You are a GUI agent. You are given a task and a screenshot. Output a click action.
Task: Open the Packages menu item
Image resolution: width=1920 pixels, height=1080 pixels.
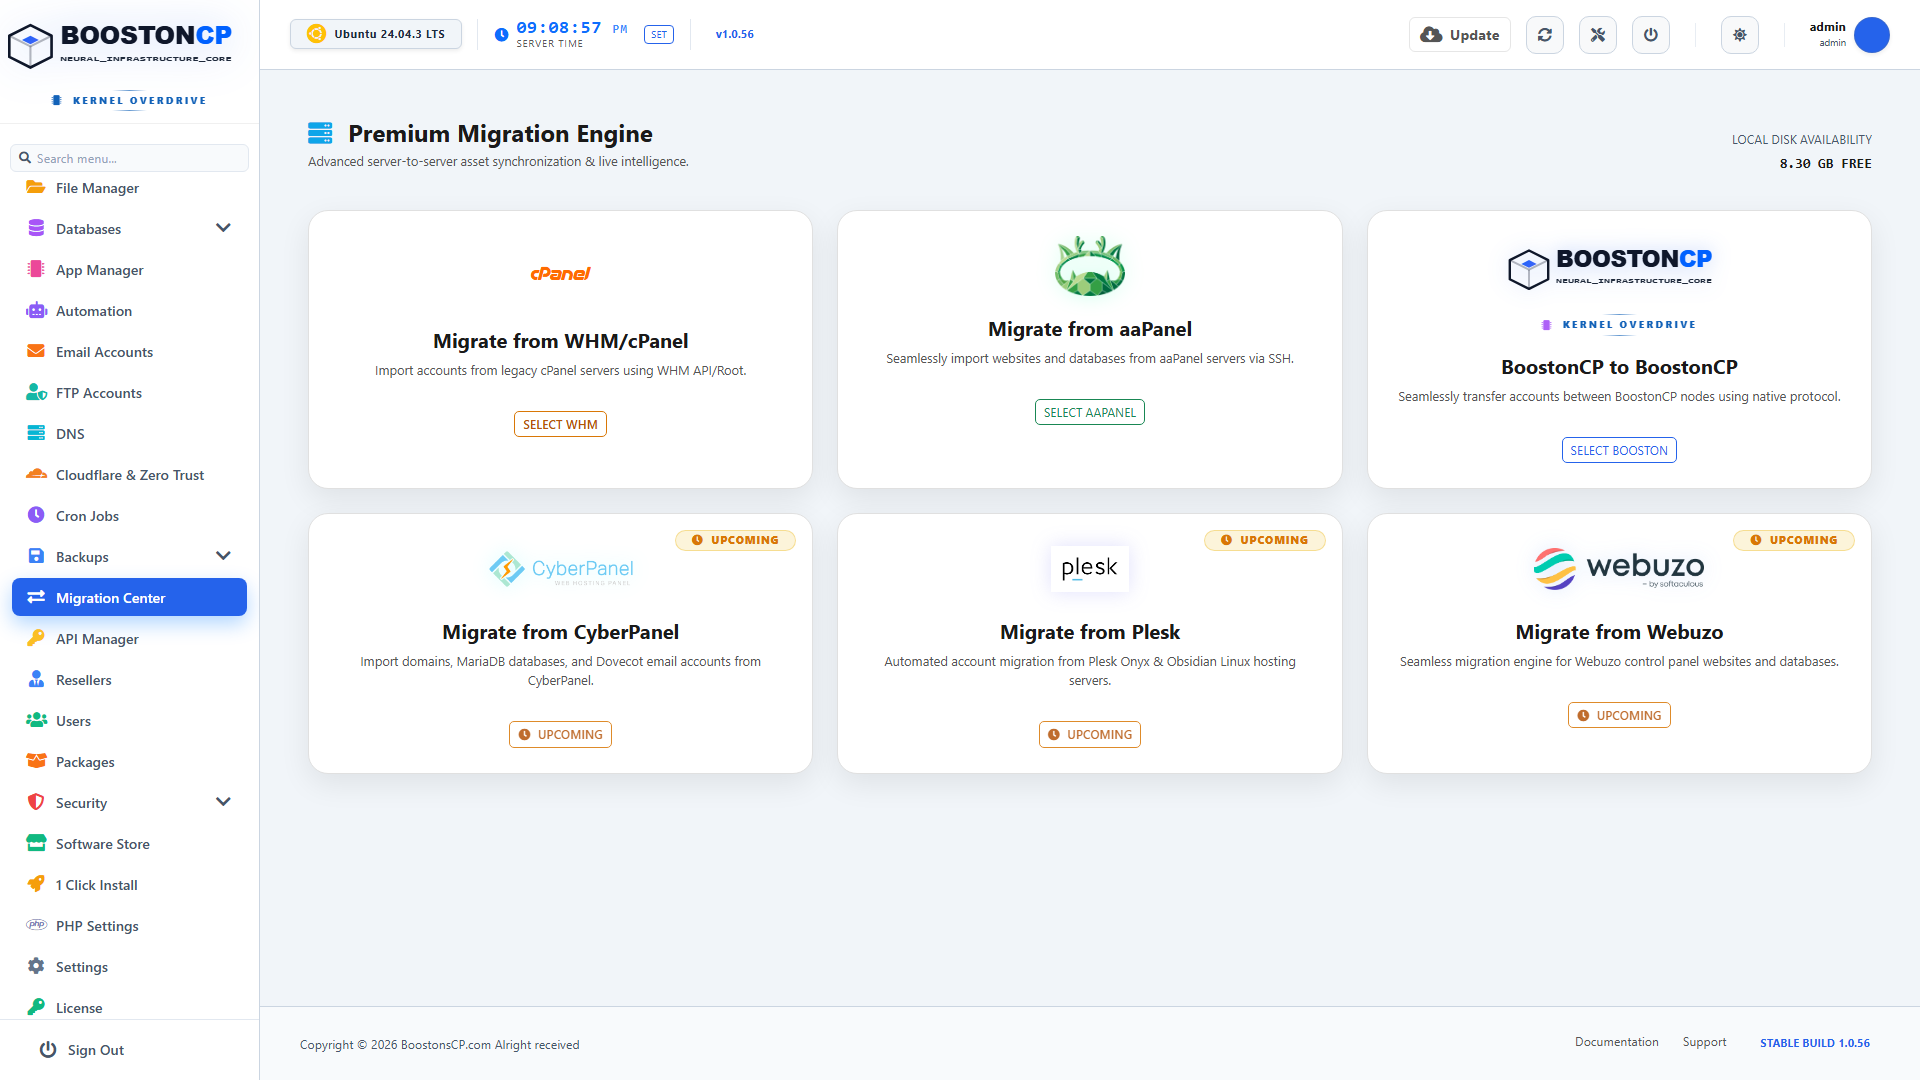click(x=129, y=761)
